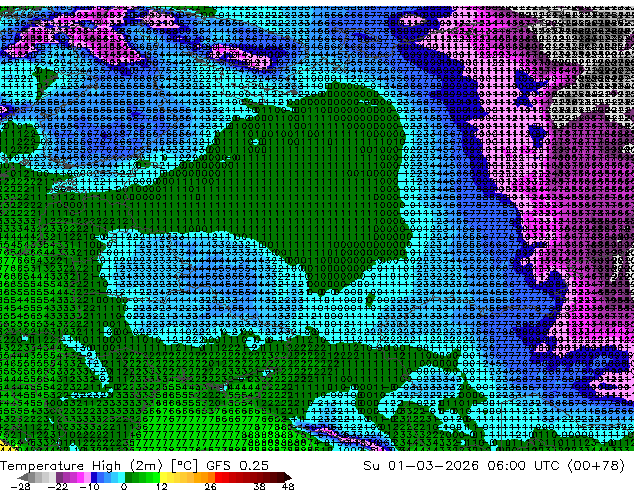Click the '(00+78)' forecast offset text
Screen dimensions: 634x490
596,466
